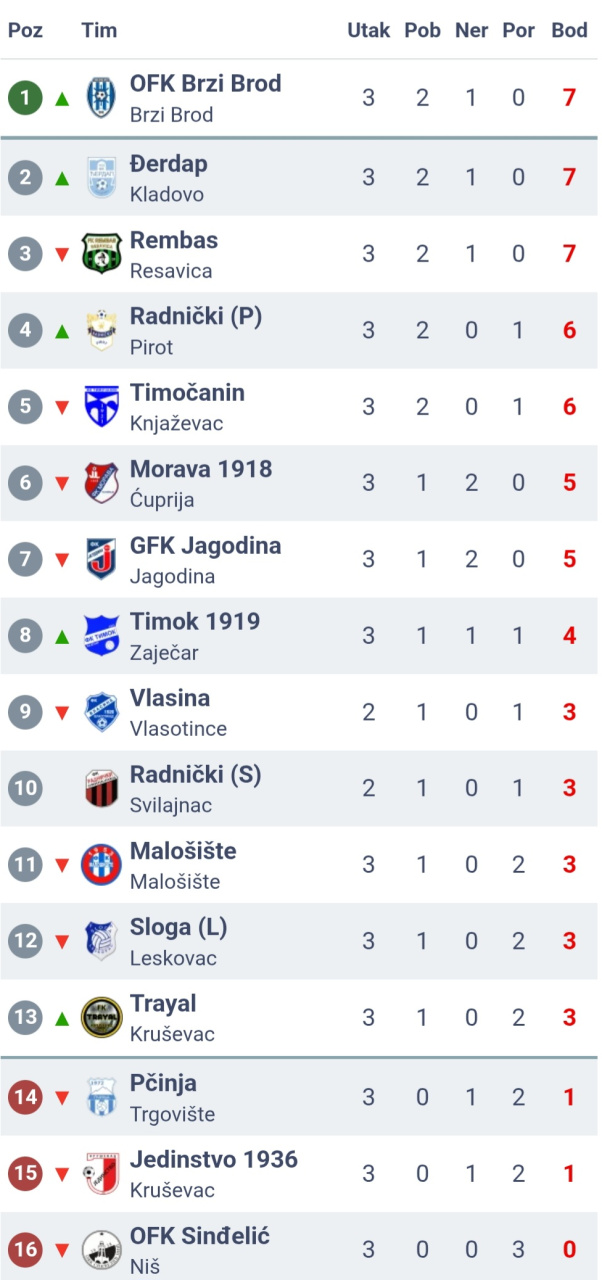Click the Pčinja Trgovište points value

click(569, 1098)
